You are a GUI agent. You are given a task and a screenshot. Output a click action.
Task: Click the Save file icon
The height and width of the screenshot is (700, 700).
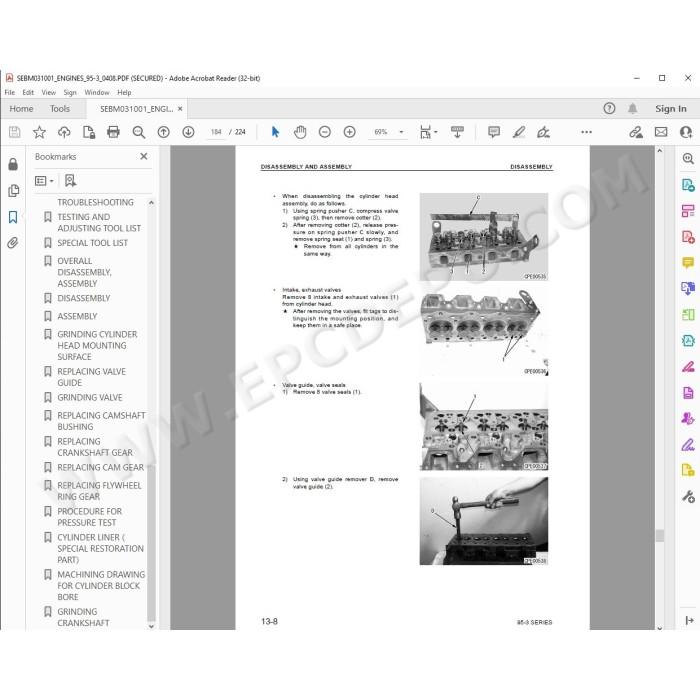tap(14, 132)
